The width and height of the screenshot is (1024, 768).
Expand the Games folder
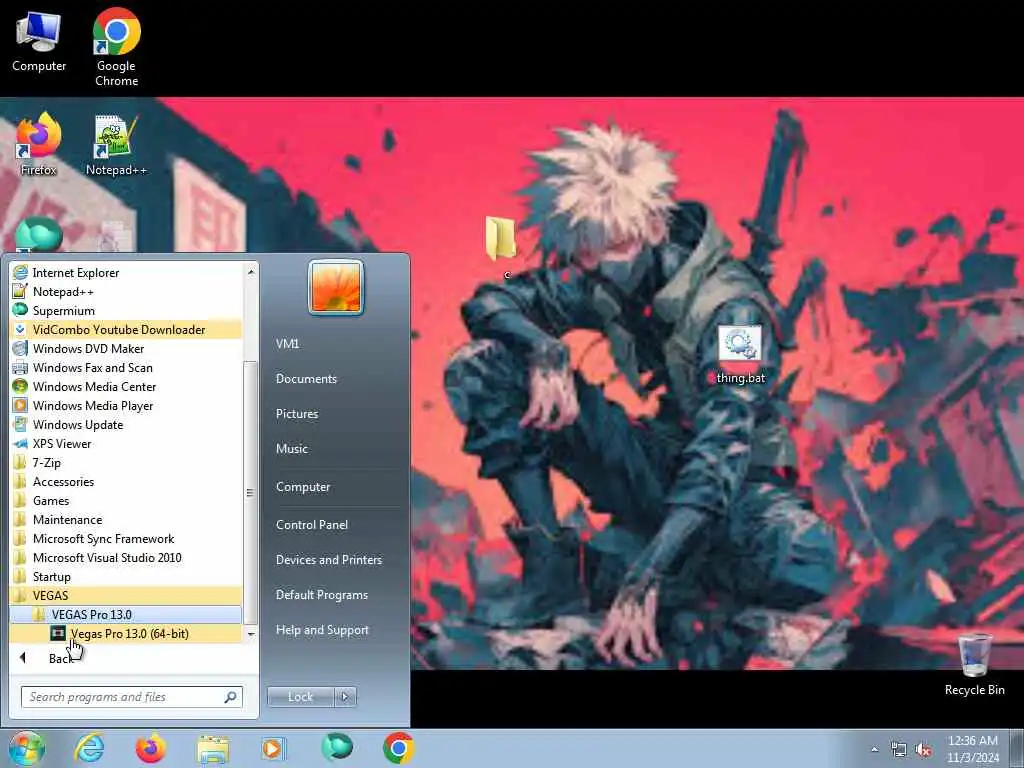[125, 500]
